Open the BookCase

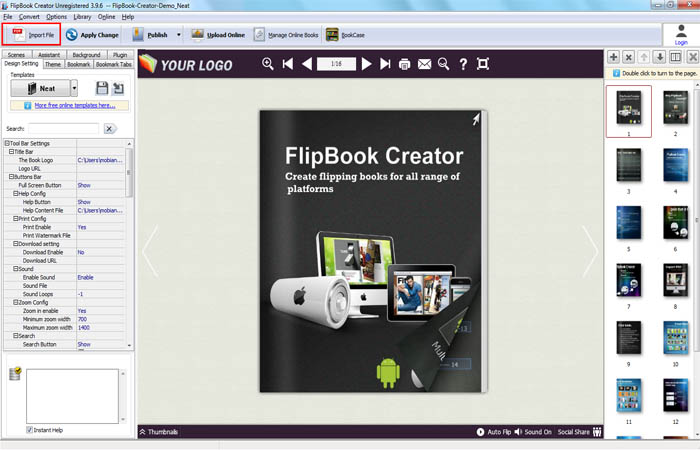coord(346,35)
